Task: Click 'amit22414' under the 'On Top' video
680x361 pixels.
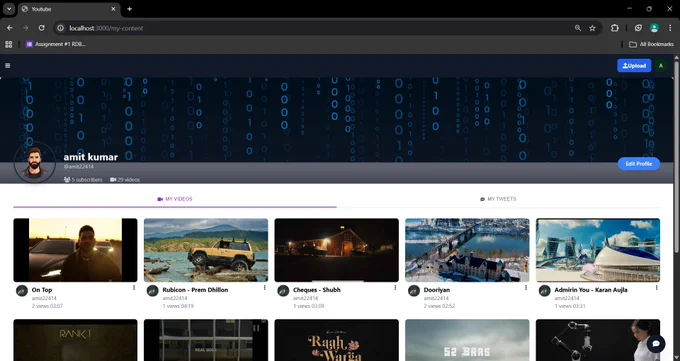Action: [44, 299]
